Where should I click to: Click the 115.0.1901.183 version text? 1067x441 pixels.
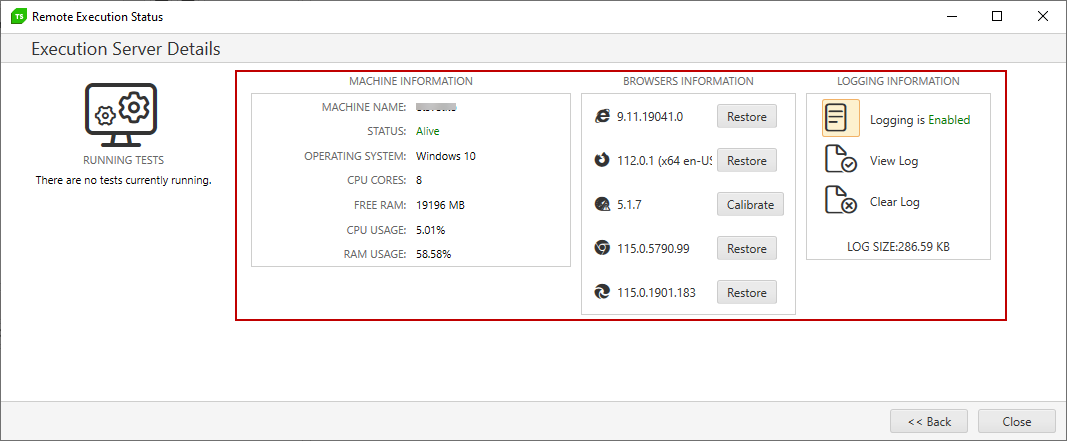coord(656,293)
